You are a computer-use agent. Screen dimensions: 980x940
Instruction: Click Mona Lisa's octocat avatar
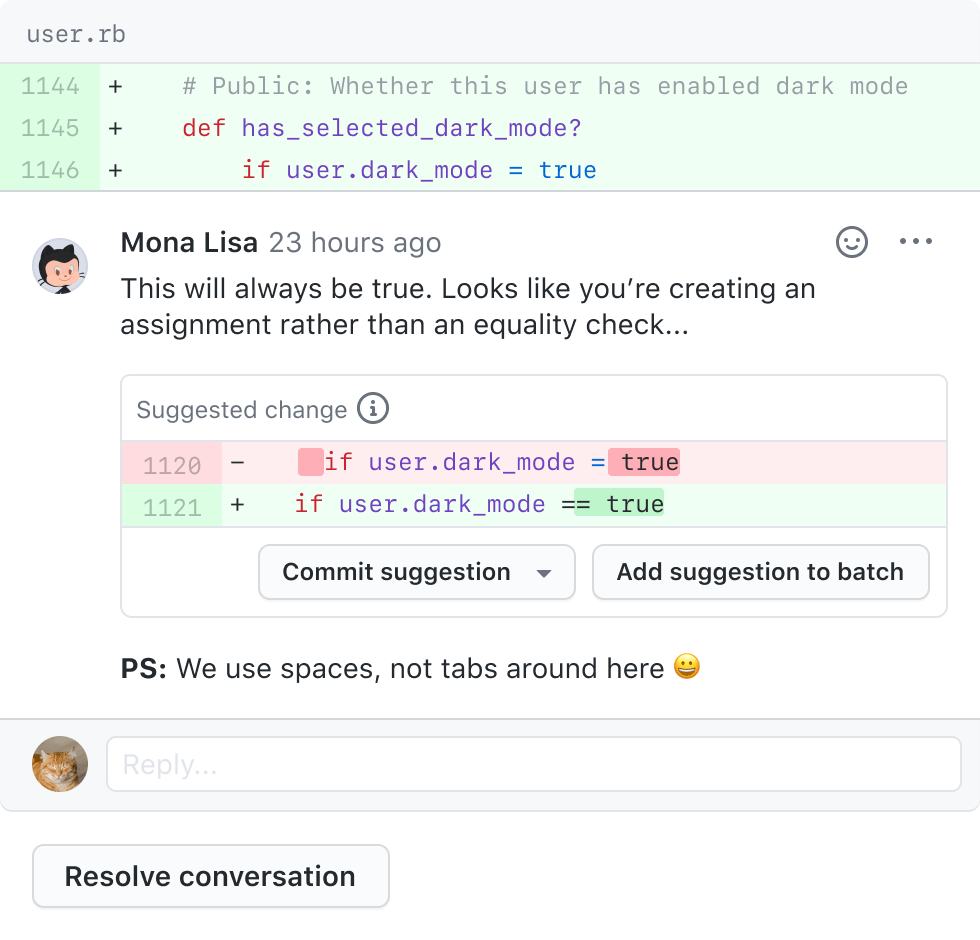click(60, 265)
